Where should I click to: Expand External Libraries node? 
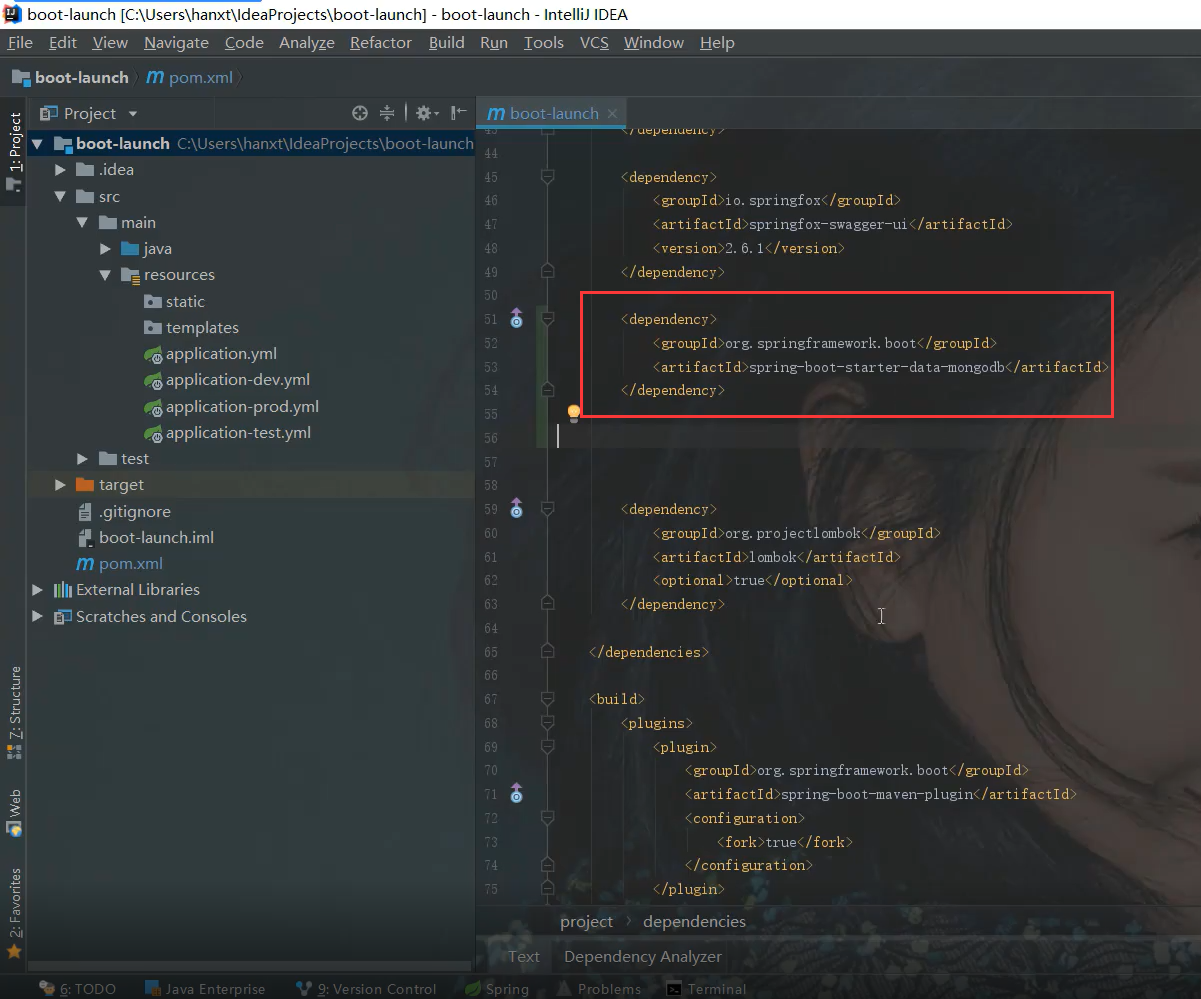(x=37, y=589)
